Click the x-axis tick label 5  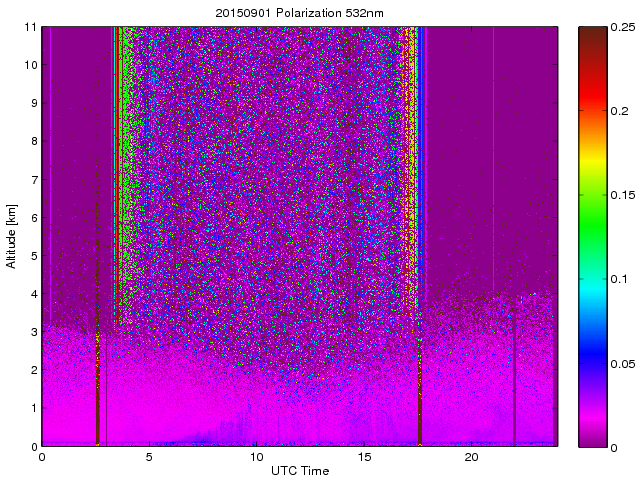(x=149, y=457)
